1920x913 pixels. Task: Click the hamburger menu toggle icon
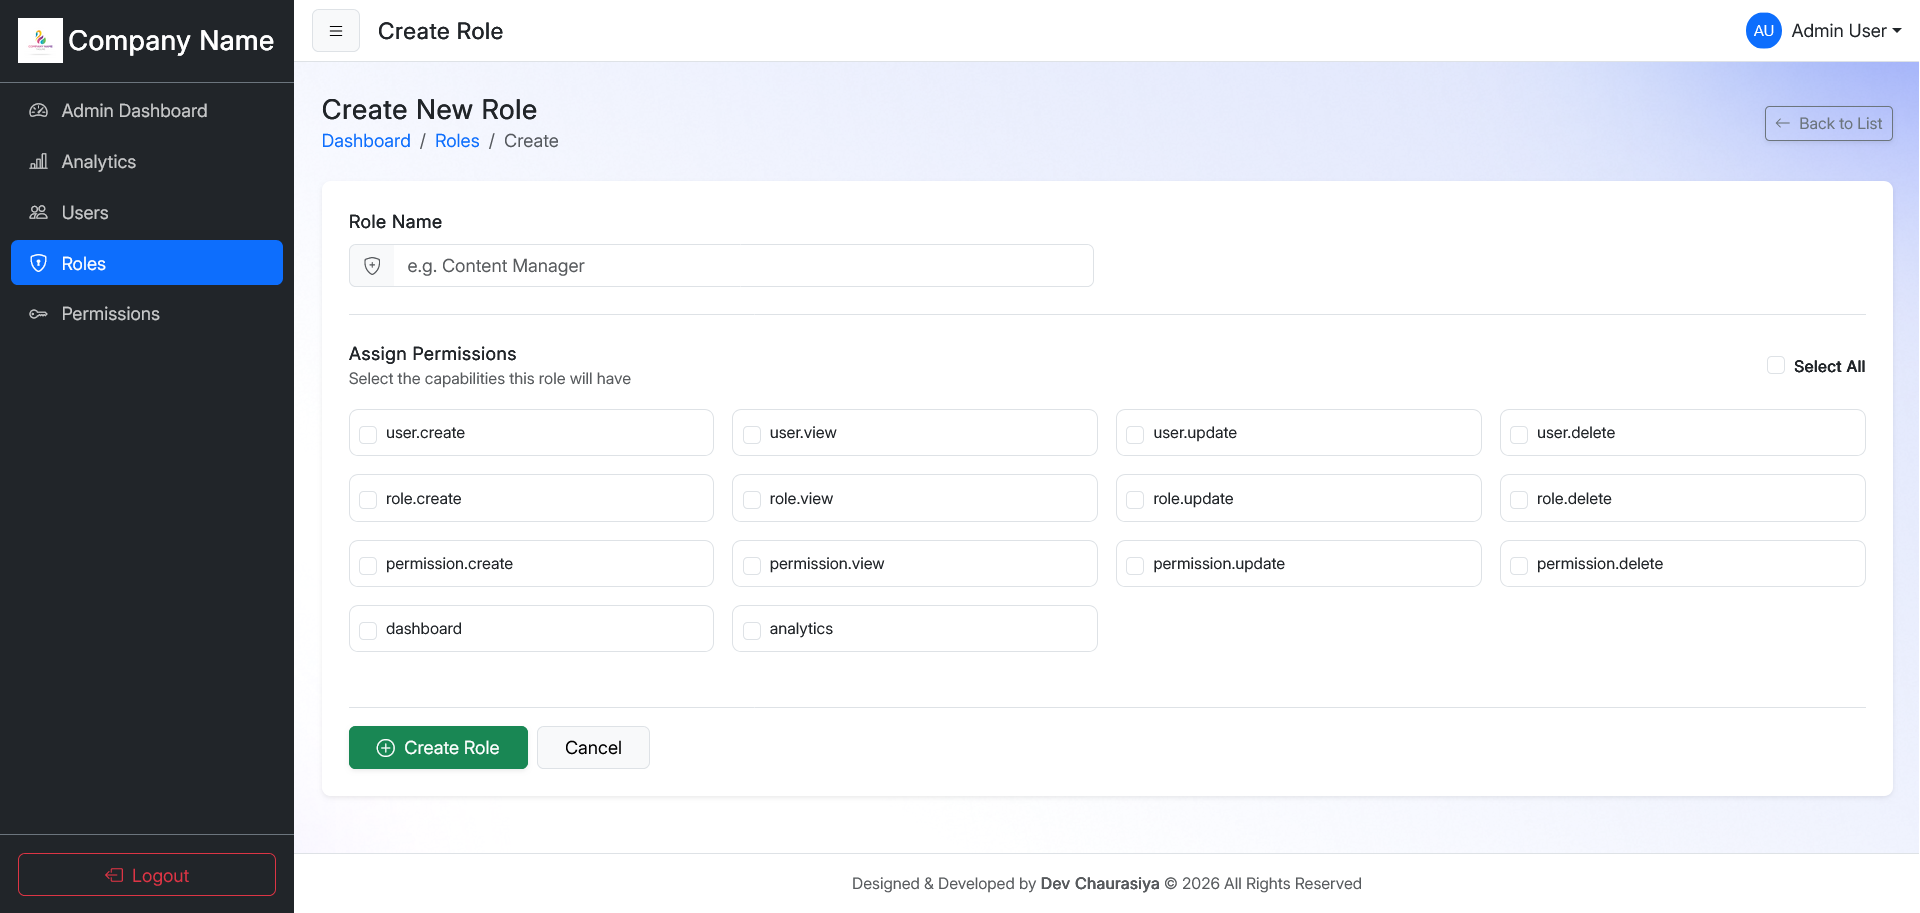pyautogui.click(x=336, y=31)
